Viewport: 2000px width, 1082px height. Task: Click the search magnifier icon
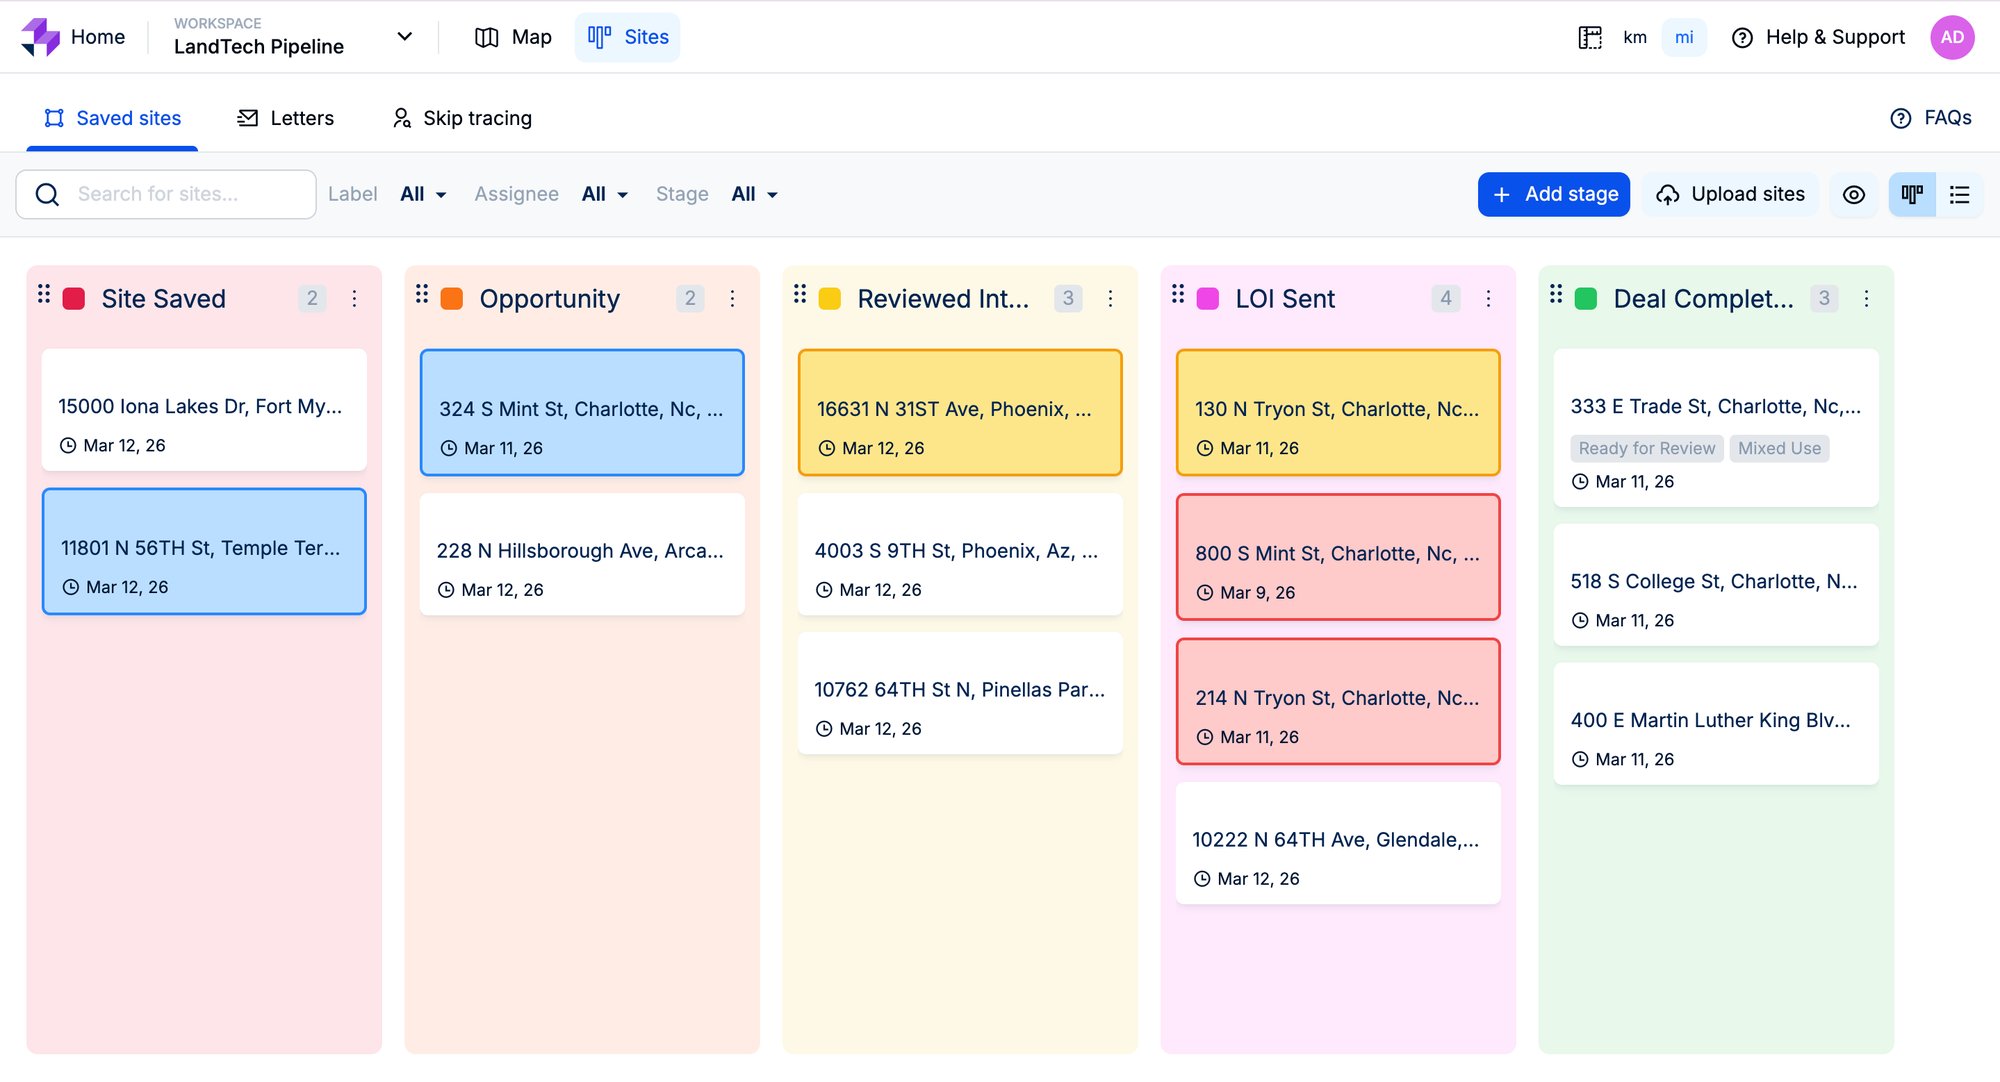[x=47, y=194]
